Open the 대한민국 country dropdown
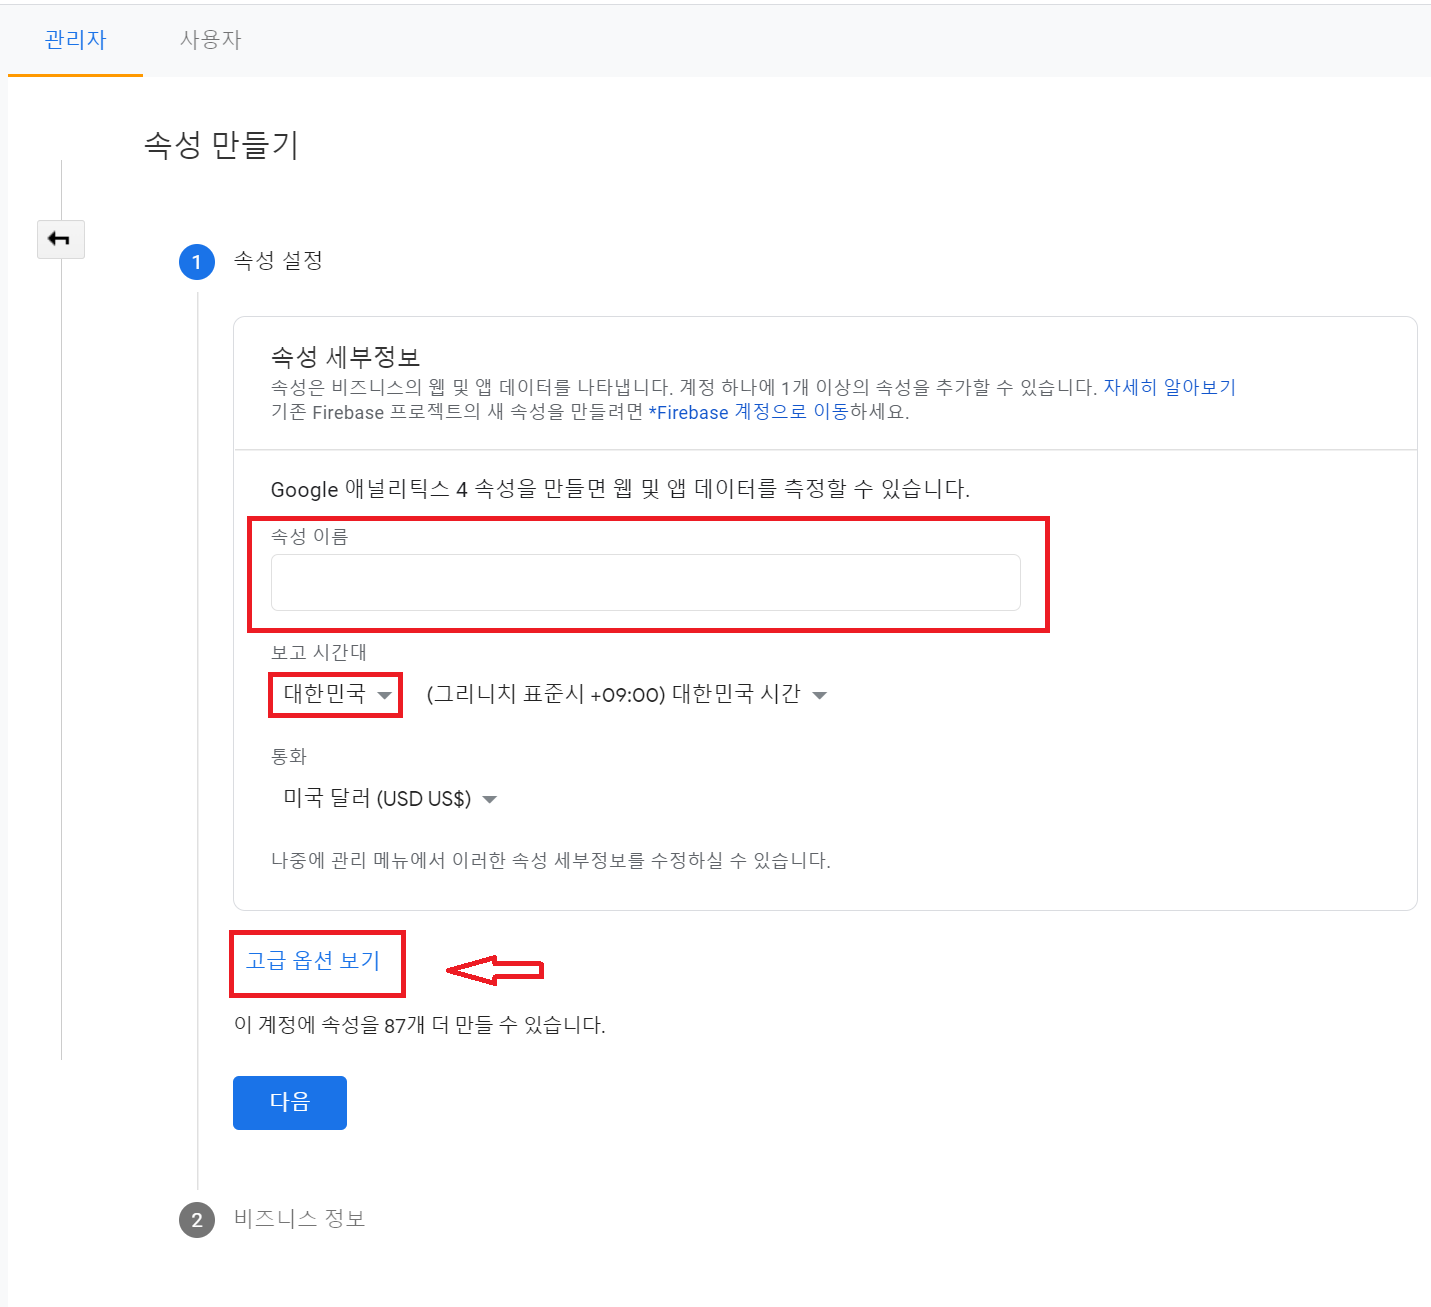The height and width of the screenshot is (1307, 1431). (x=336, y=695)
